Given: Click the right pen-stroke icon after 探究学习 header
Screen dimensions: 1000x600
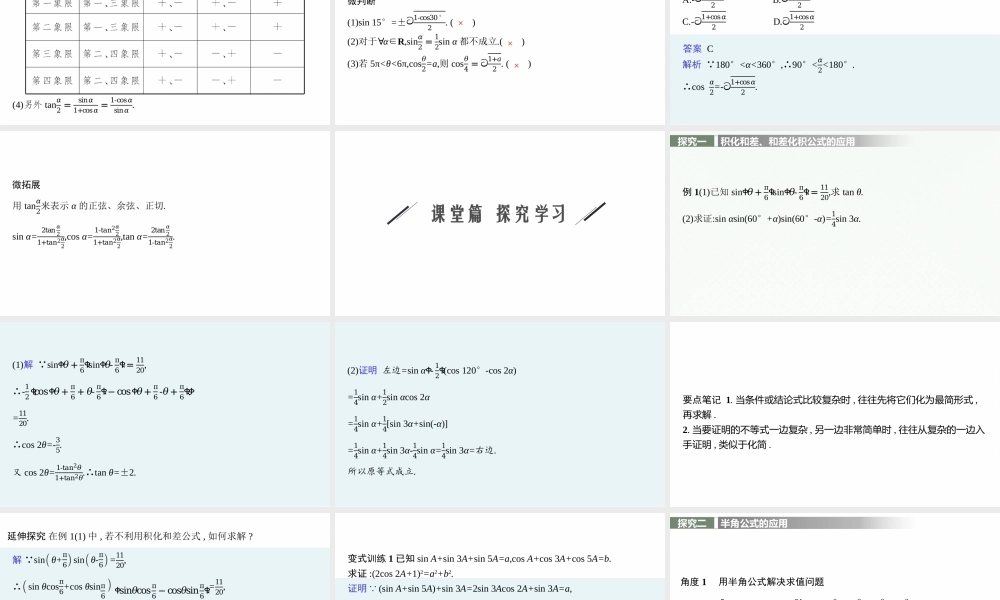Looking at the screenshot, I should point(592,211).
